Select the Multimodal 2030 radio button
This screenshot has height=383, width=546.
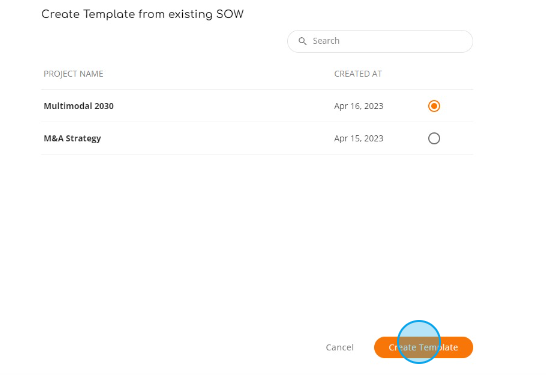point(434,106)
